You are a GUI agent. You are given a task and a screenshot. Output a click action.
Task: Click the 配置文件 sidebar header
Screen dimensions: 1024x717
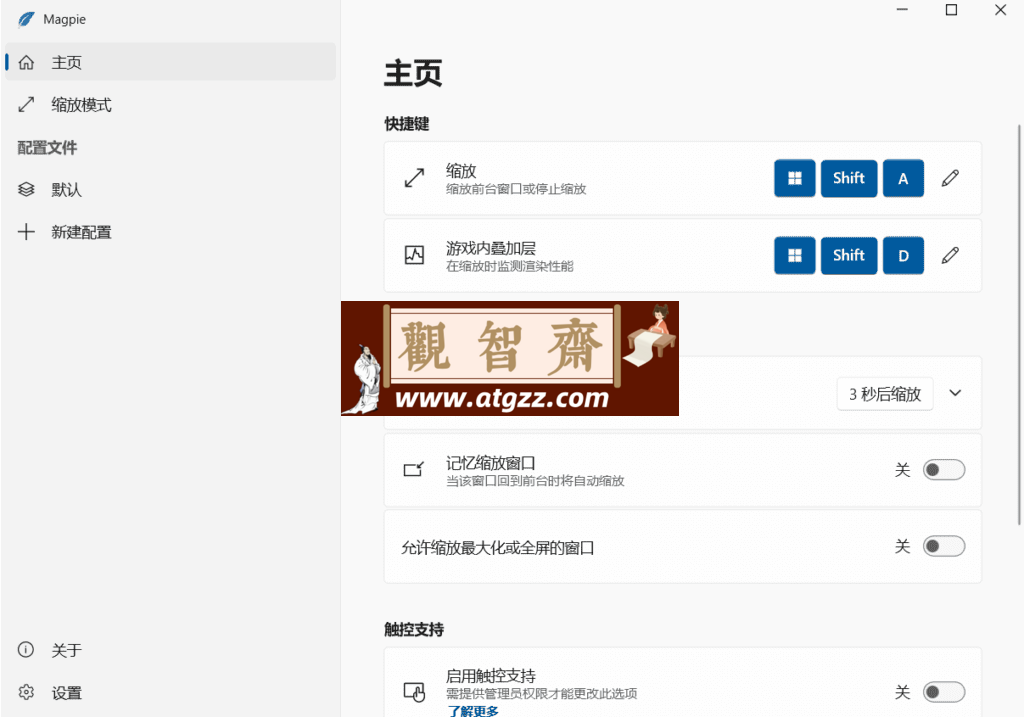47,148
